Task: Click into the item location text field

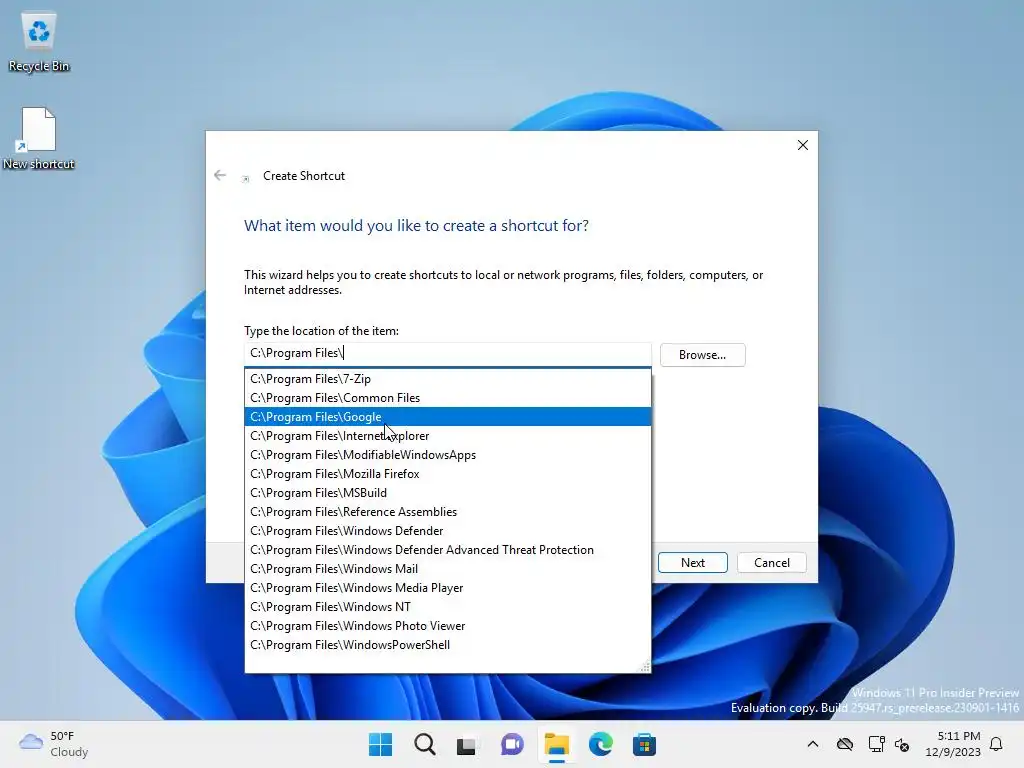Action: pos(447,353)
